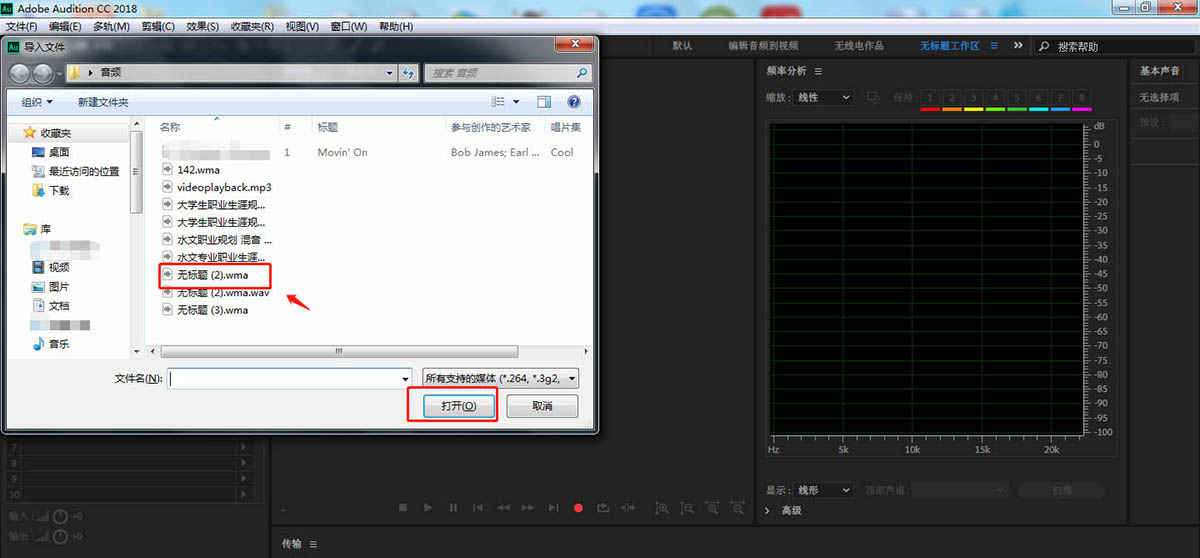The image size is (1200, 558).
Task: Click Zoom In at In Point icon
Action: coord(712,508)
